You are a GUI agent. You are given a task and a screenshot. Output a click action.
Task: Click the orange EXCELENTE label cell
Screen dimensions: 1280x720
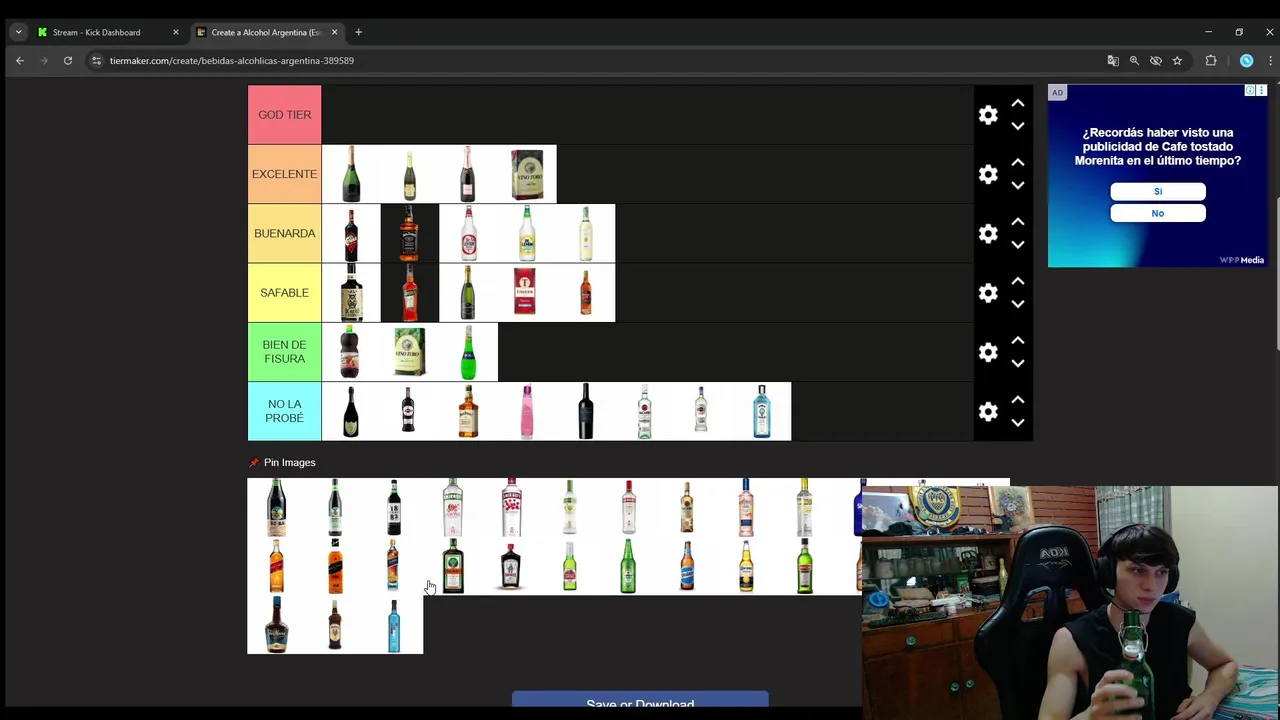285,174
